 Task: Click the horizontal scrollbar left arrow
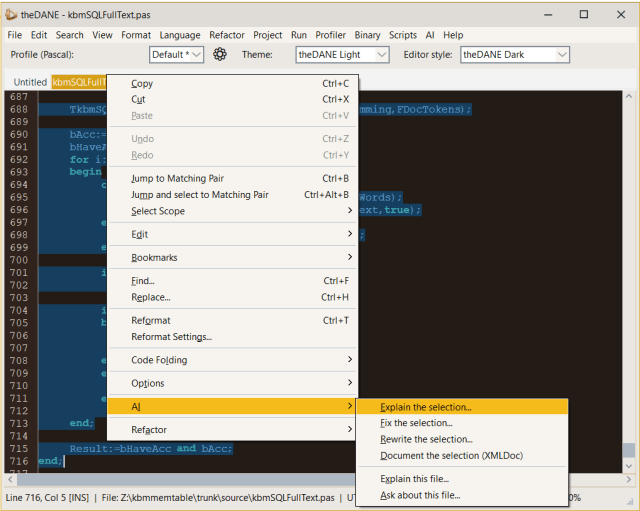pyautogui.click(x=10, y=480)
